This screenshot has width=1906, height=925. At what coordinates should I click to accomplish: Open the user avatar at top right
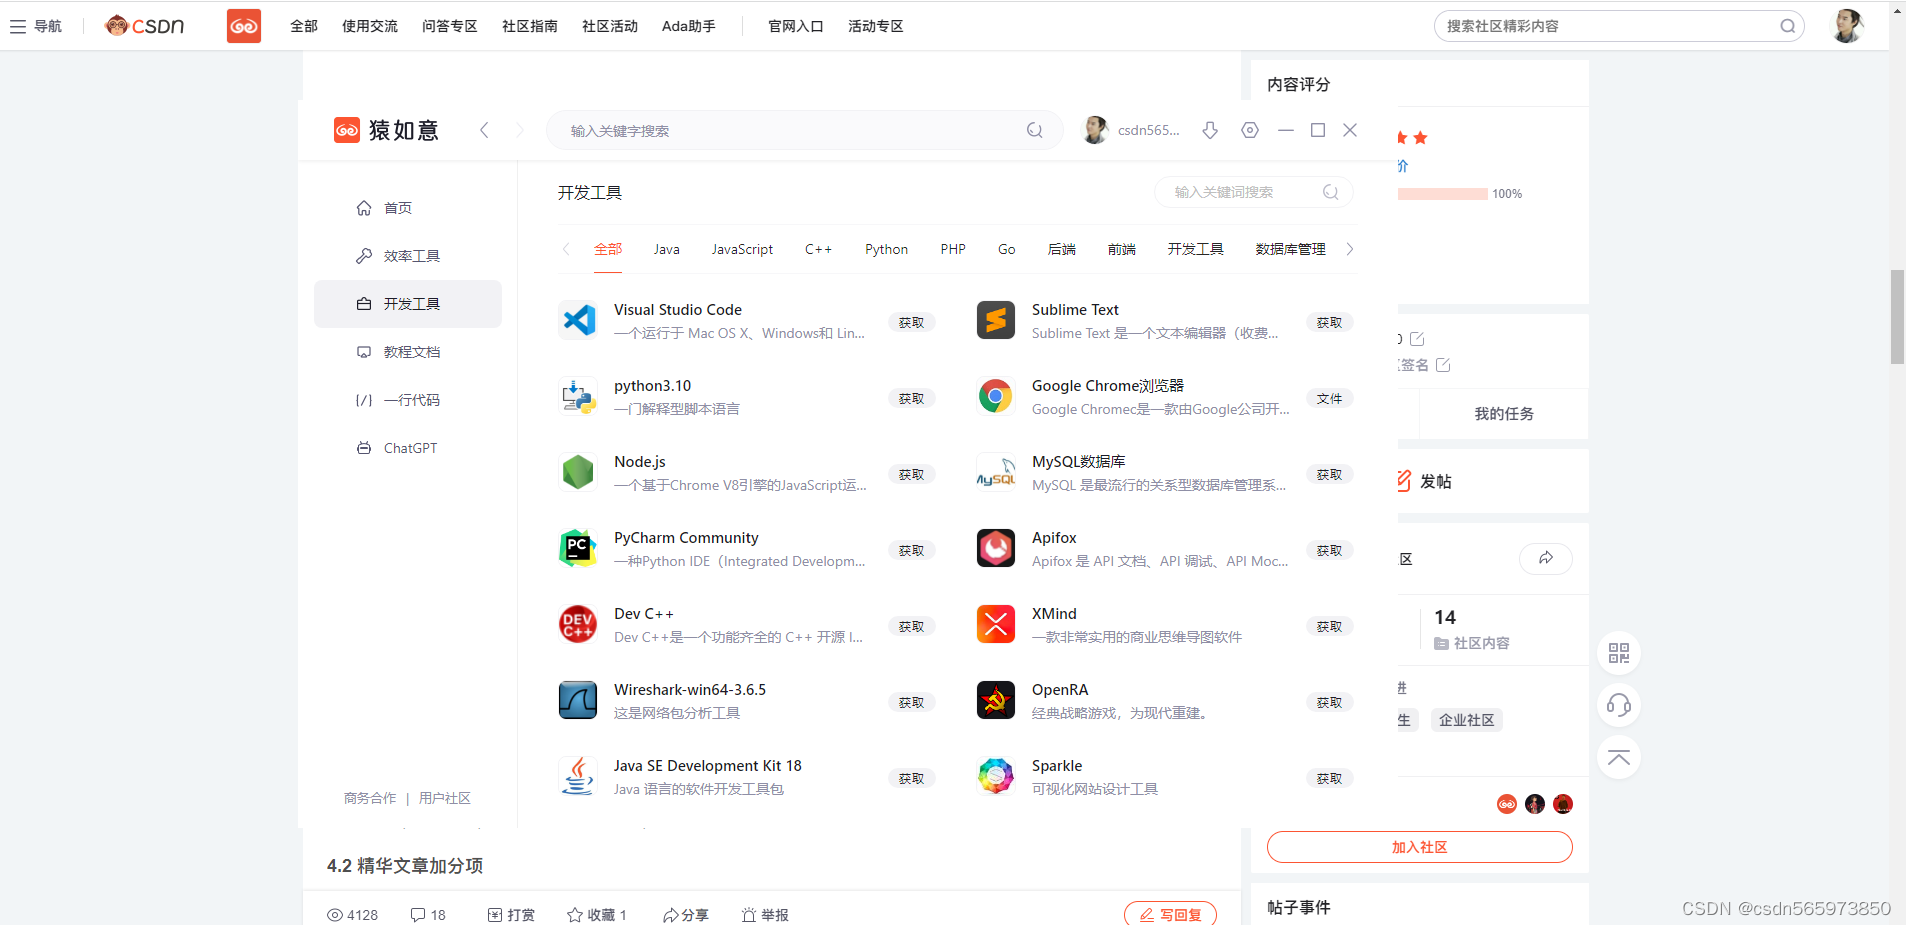pos(1847,26)
